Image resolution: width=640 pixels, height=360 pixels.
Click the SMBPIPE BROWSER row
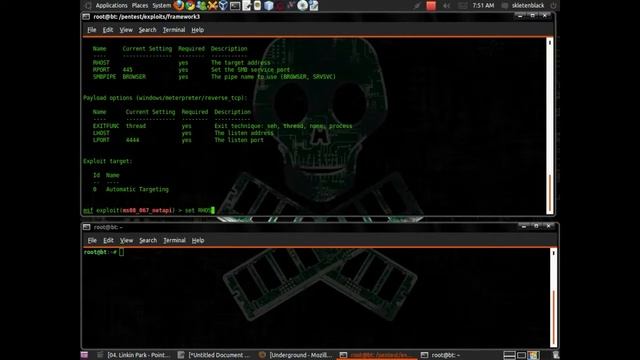pos(214,77)
